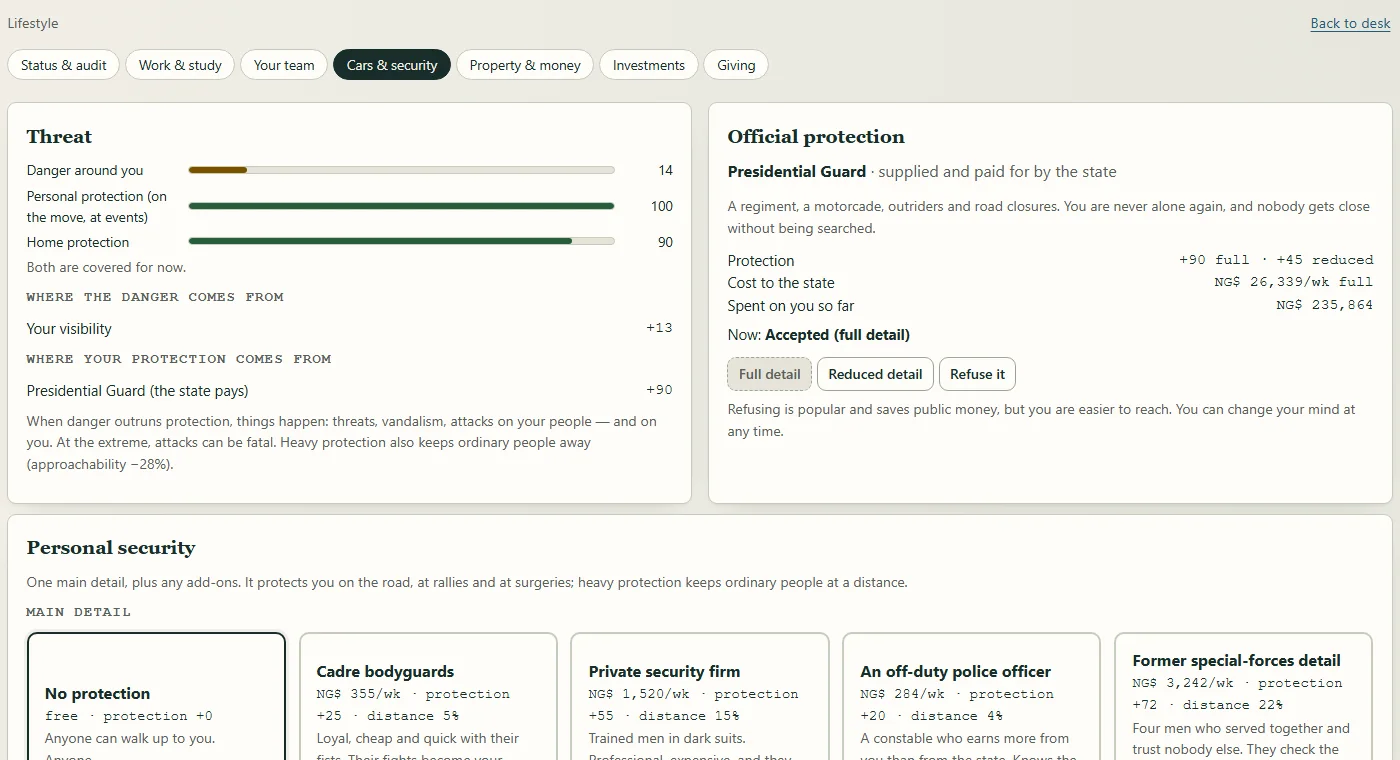This screenshot has height=760, width=1400.
Task: Choose the Private security firm card
Action: pos(700,696)
